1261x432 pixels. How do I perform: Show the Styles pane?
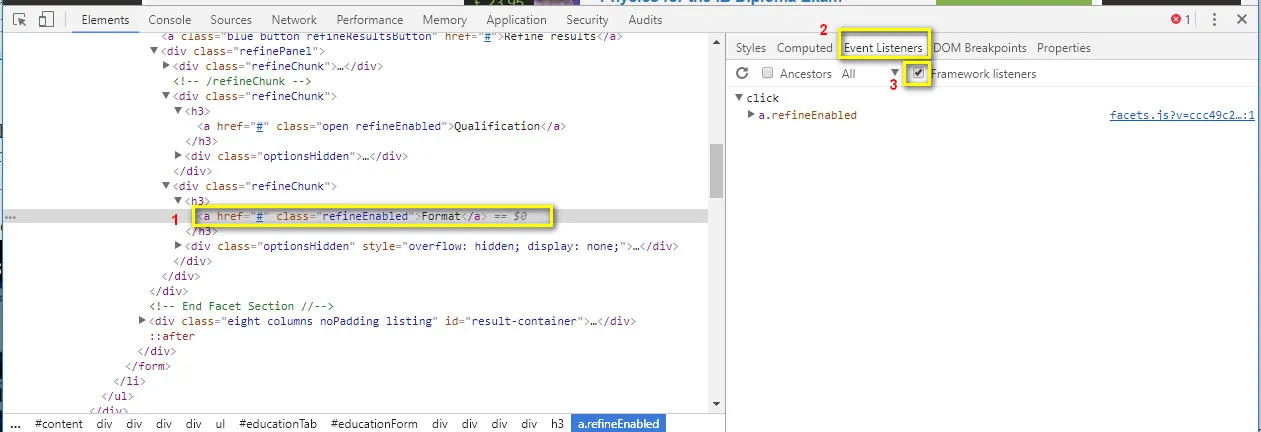(751, 48)
